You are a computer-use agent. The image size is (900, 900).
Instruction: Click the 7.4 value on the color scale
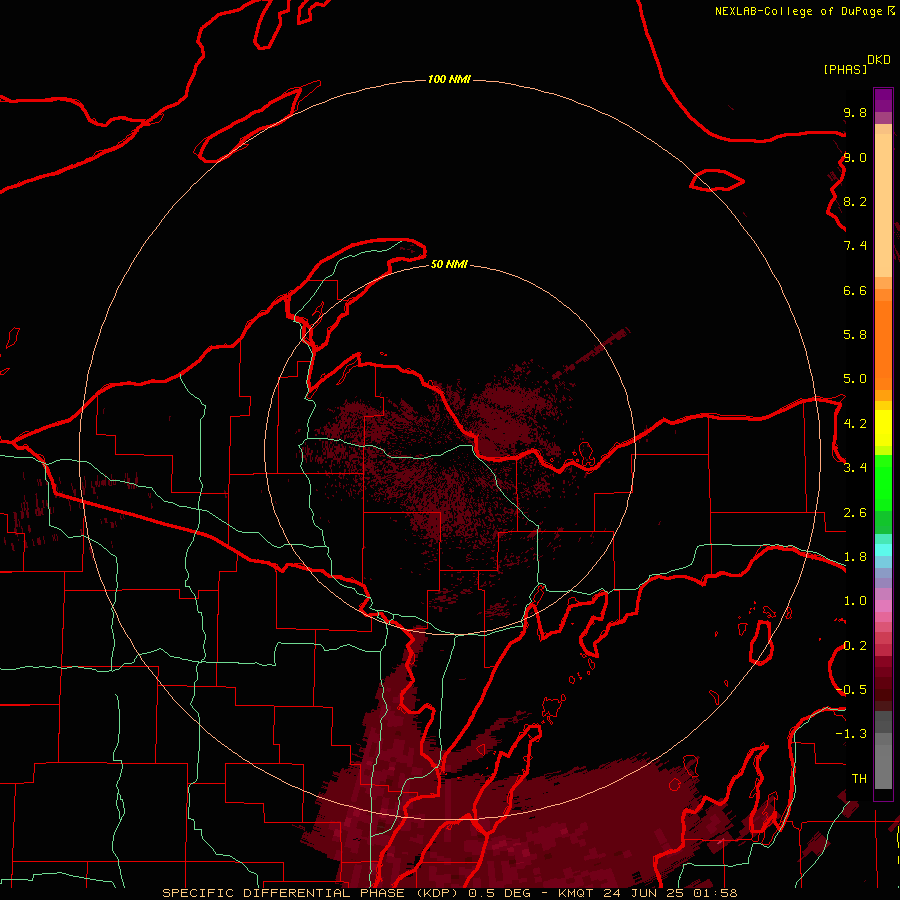pyautogui.click(x=855, y=246)
